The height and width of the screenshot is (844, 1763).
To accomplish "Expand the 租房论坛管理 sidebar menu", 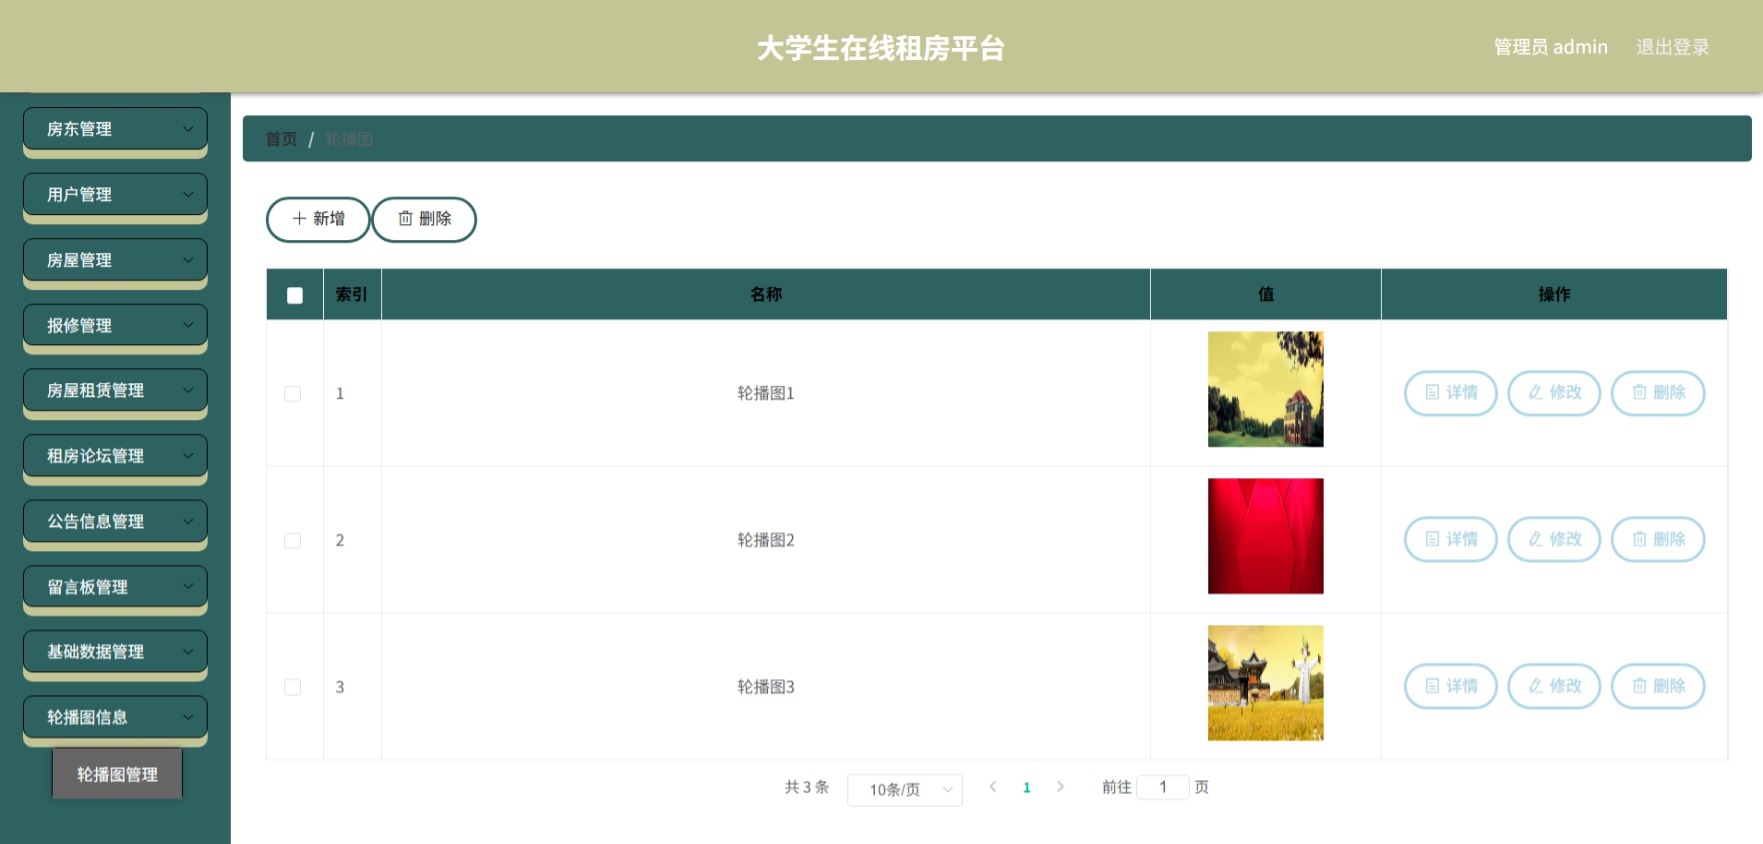I will 115,456.
